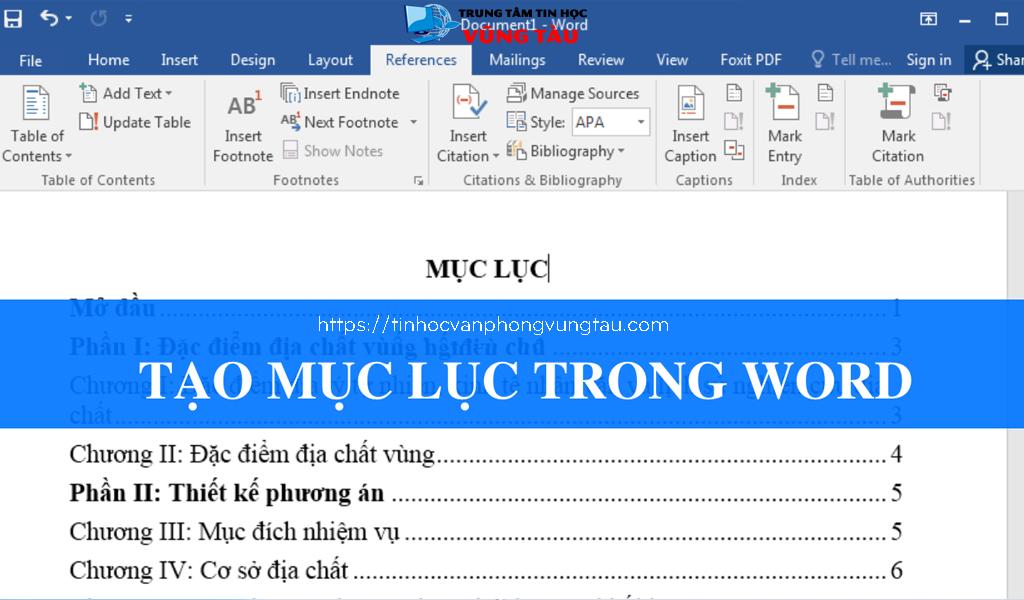Click the Update Index icon
Image resolution: width=1024 pixels, height=600 pixels.
(x=825, y=121)
